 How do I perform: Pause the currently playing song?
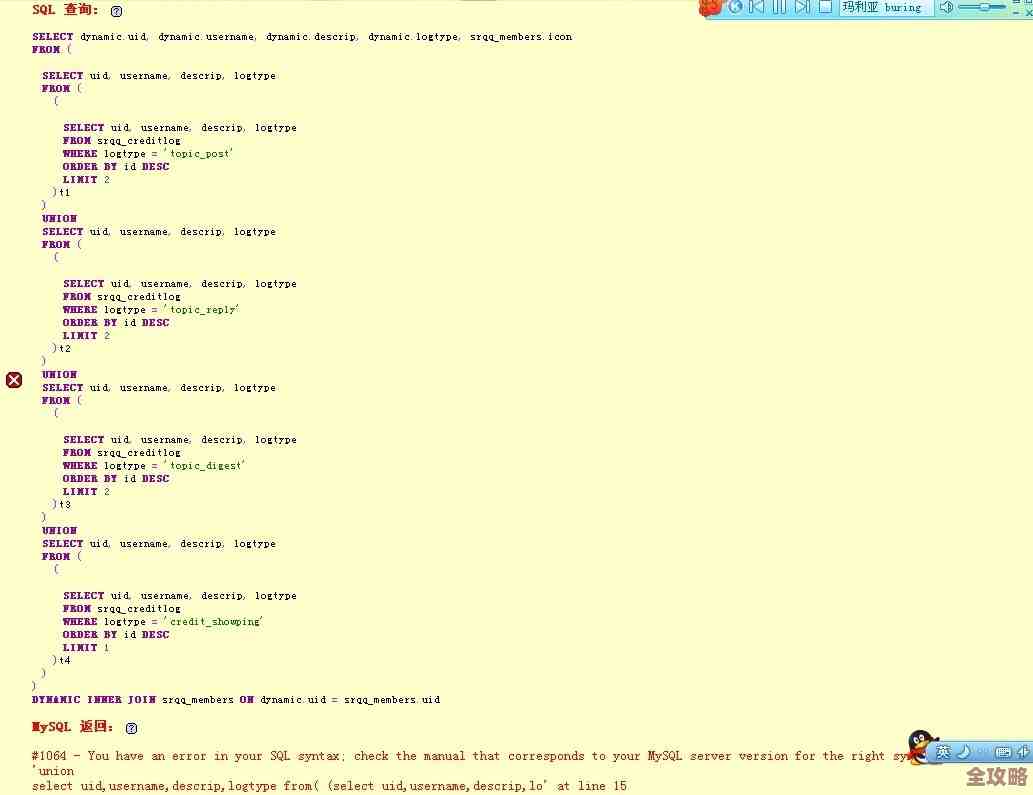pyautogui.click(x=779, y=7)
